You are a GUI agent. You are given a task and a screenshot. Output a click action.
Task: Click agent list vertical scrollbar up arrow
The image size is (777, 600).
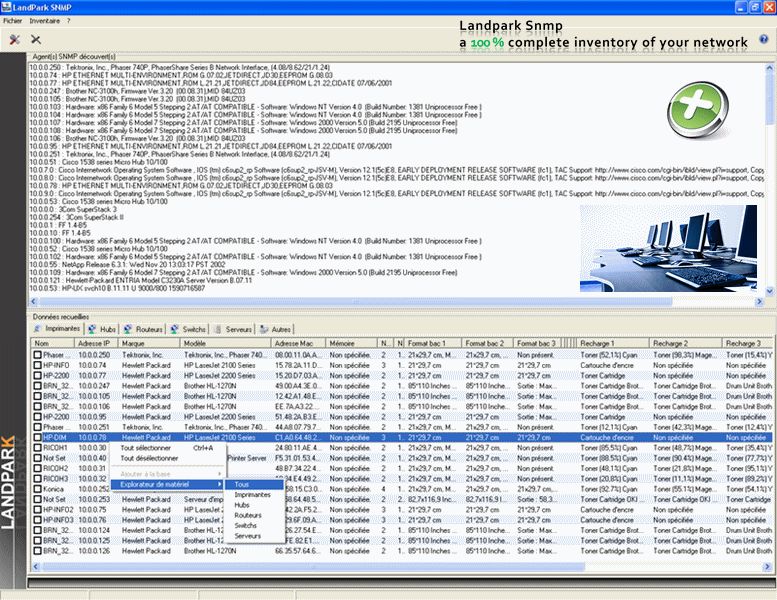pos(770,68)
